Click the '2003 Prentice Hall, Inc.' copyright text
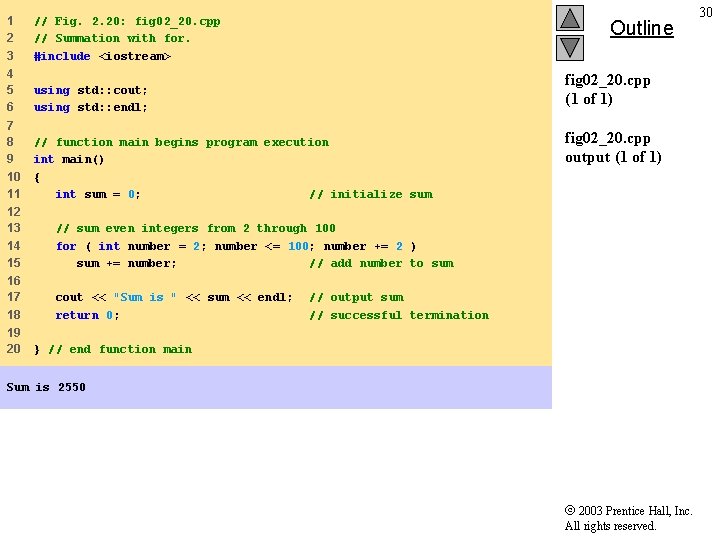720x540 pixels. [x=629, y=511]
